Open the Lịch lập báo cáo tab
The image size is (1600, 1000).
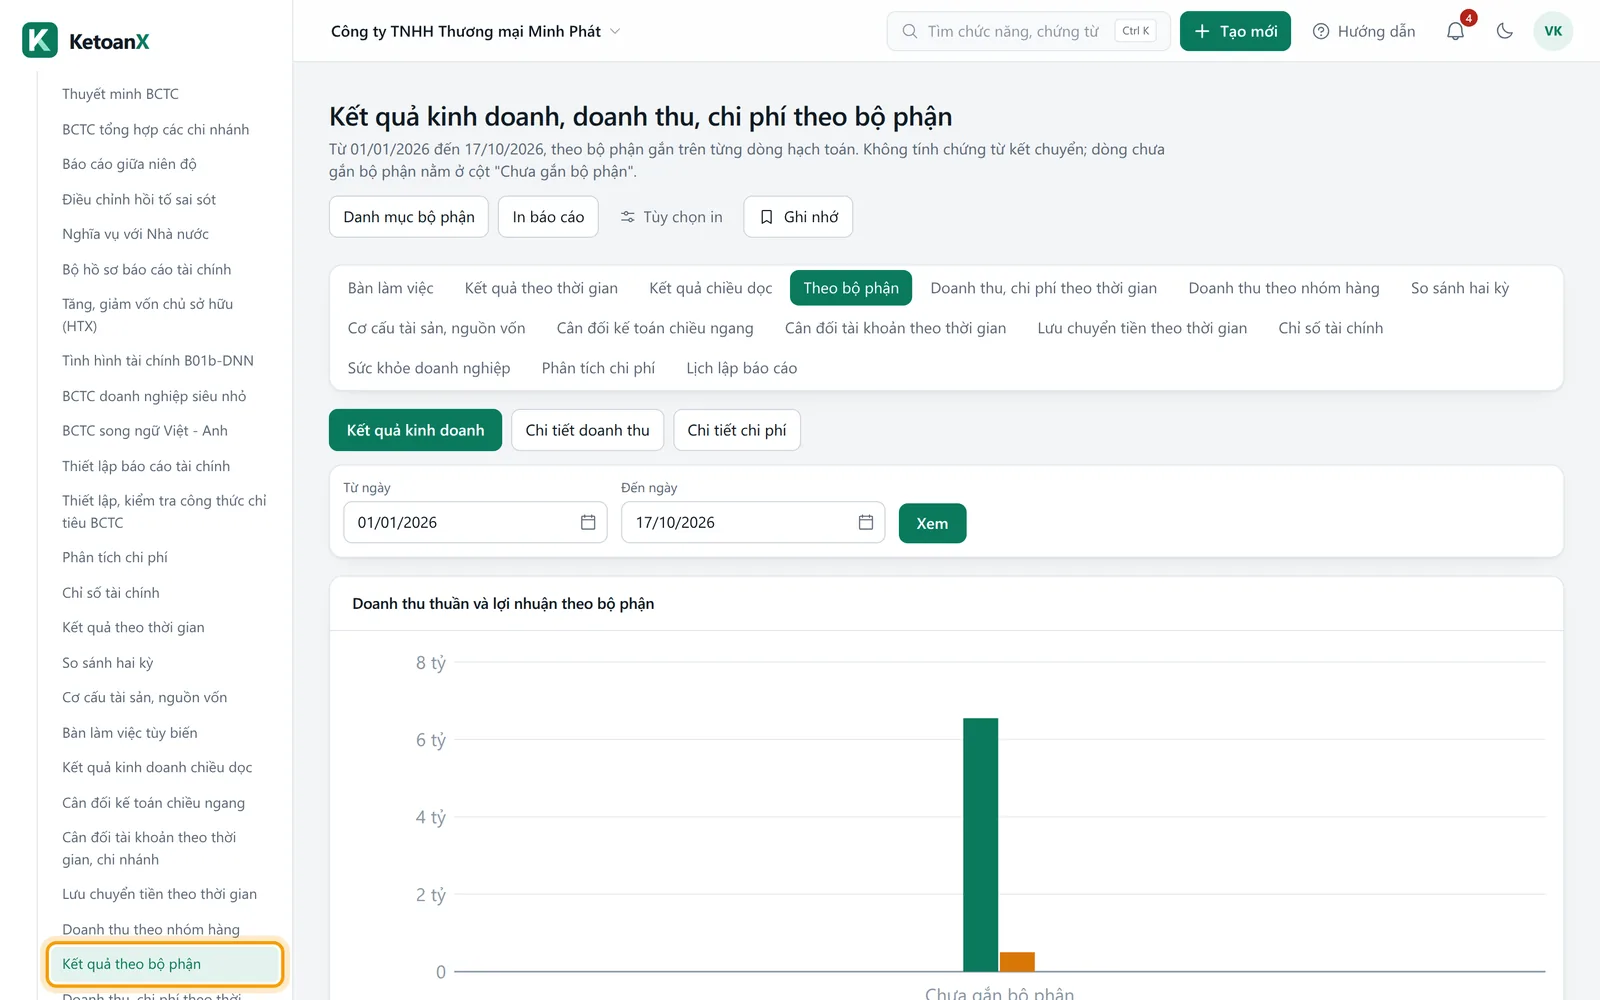click(742, 368)
